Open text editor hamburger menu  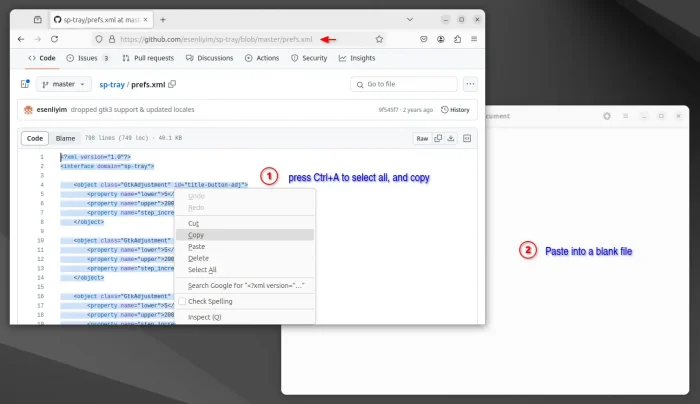coord(625,116)
